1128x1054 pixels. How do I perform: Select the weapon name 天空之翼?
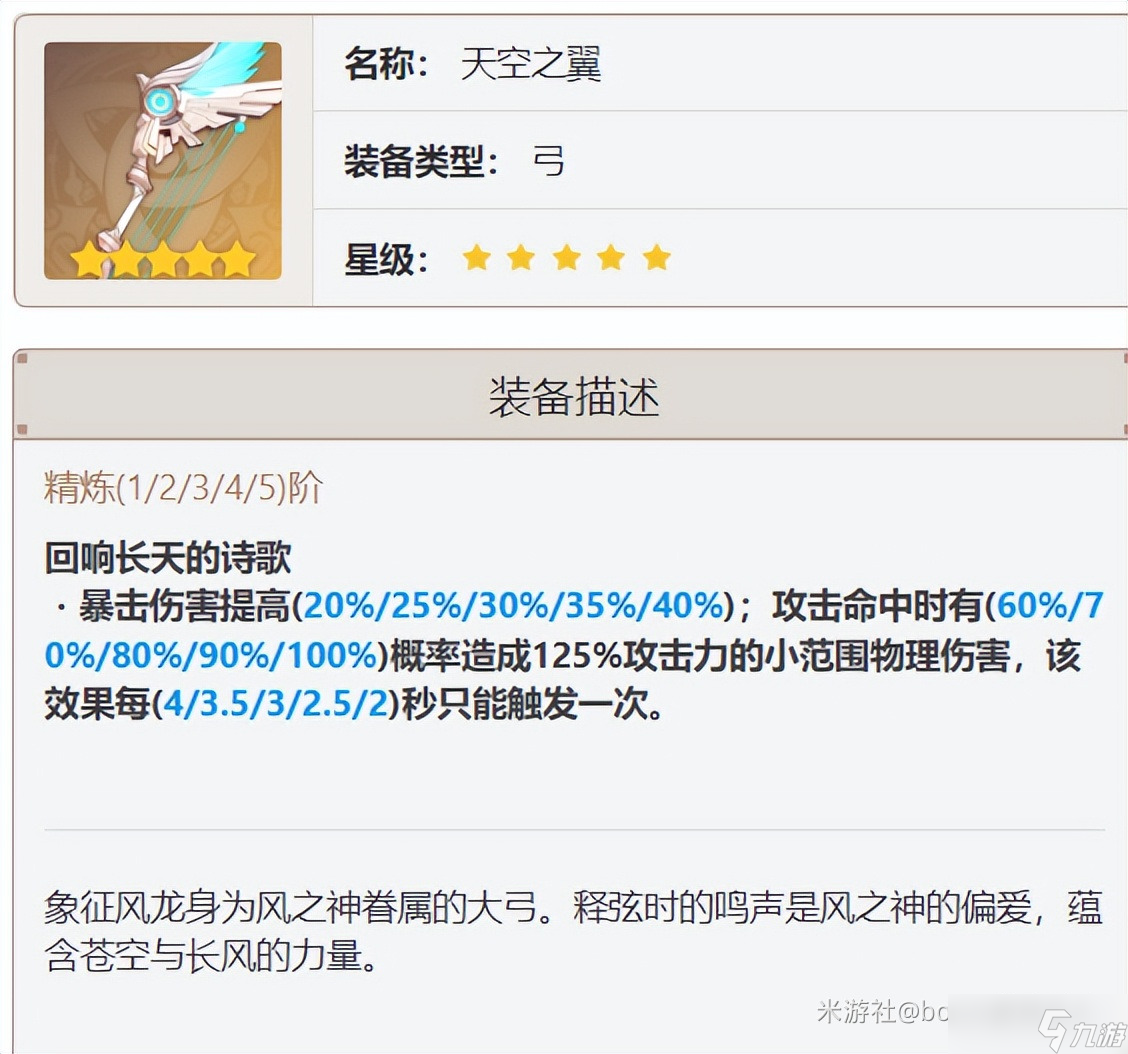pos(531,63)
